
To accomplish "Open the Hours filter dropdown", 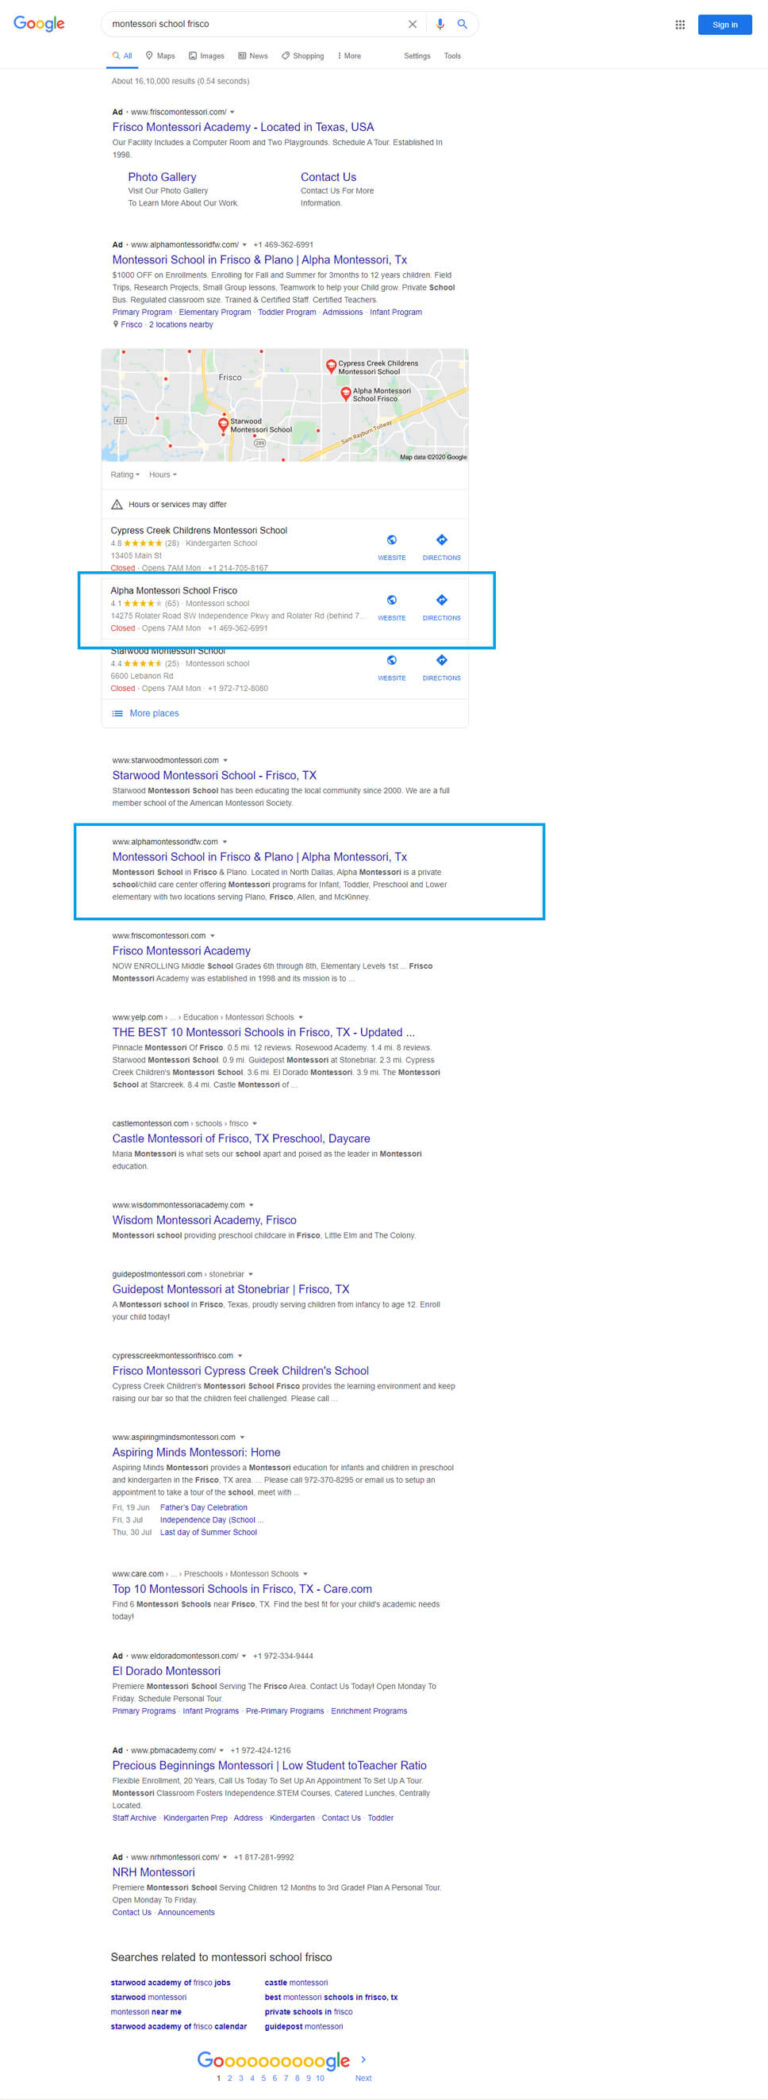I will click(x=162, y=475).
